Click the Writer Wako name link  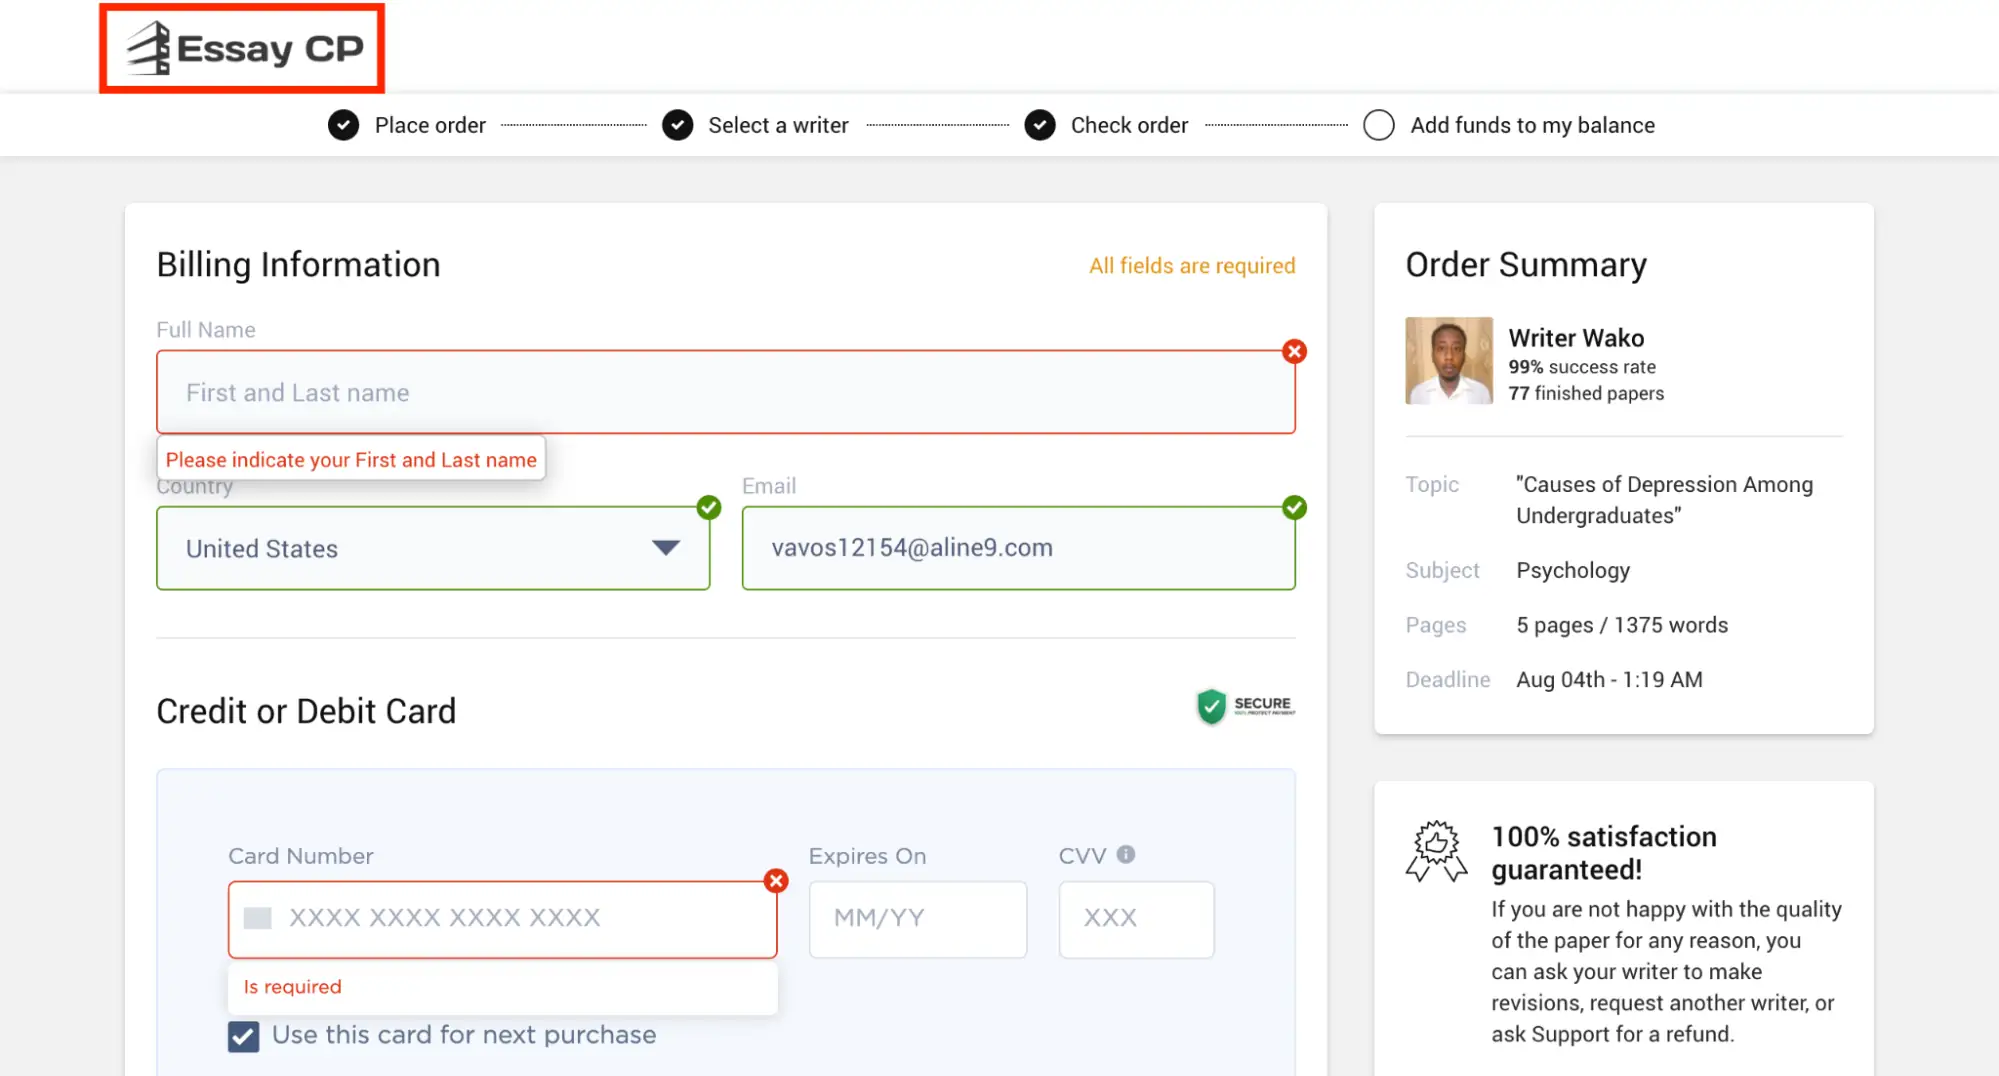coord(1576,338)
